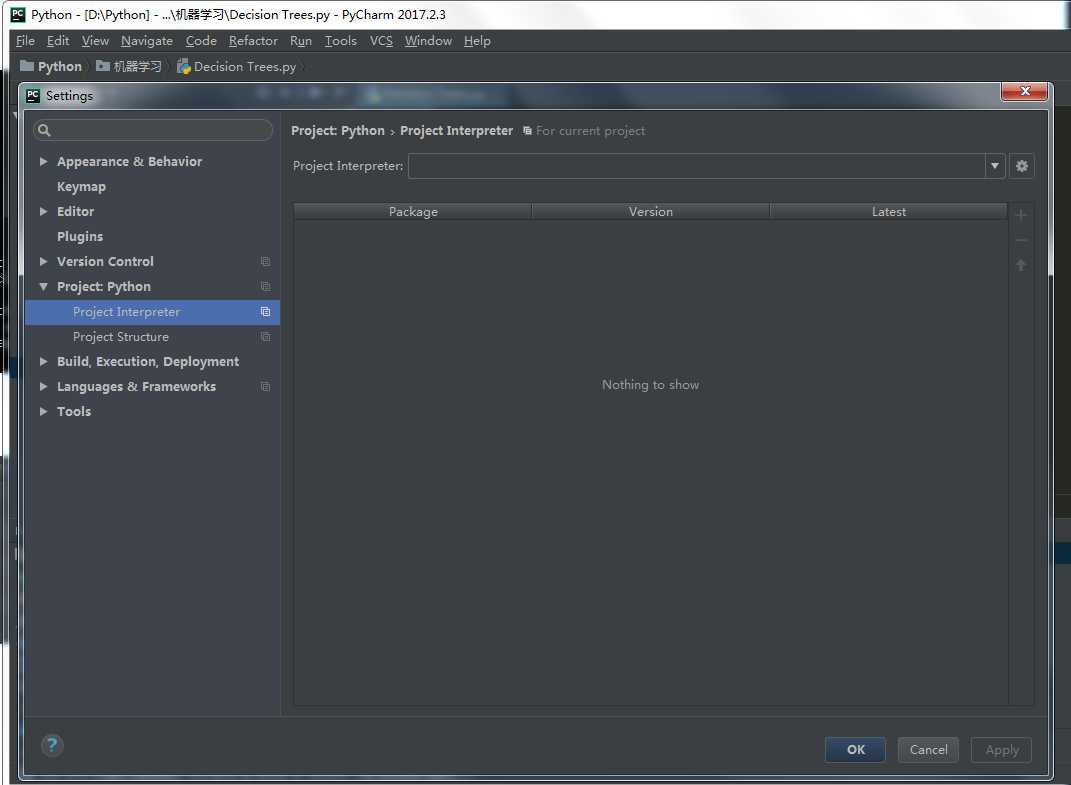This screenshot has height=785, width=1071.
Task: Click the copy icon beside Project Interpreter row
Action: tap(266, 312)
